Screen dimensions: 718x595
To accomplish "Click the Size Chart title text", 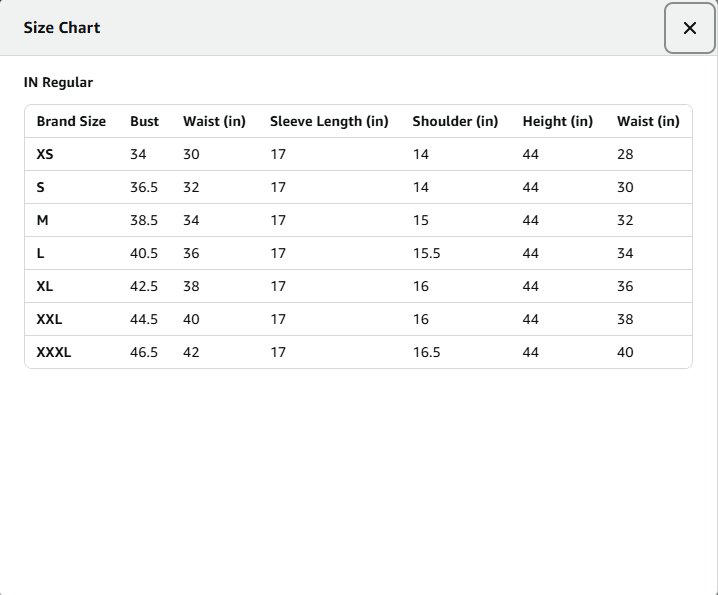I will 62,28.
